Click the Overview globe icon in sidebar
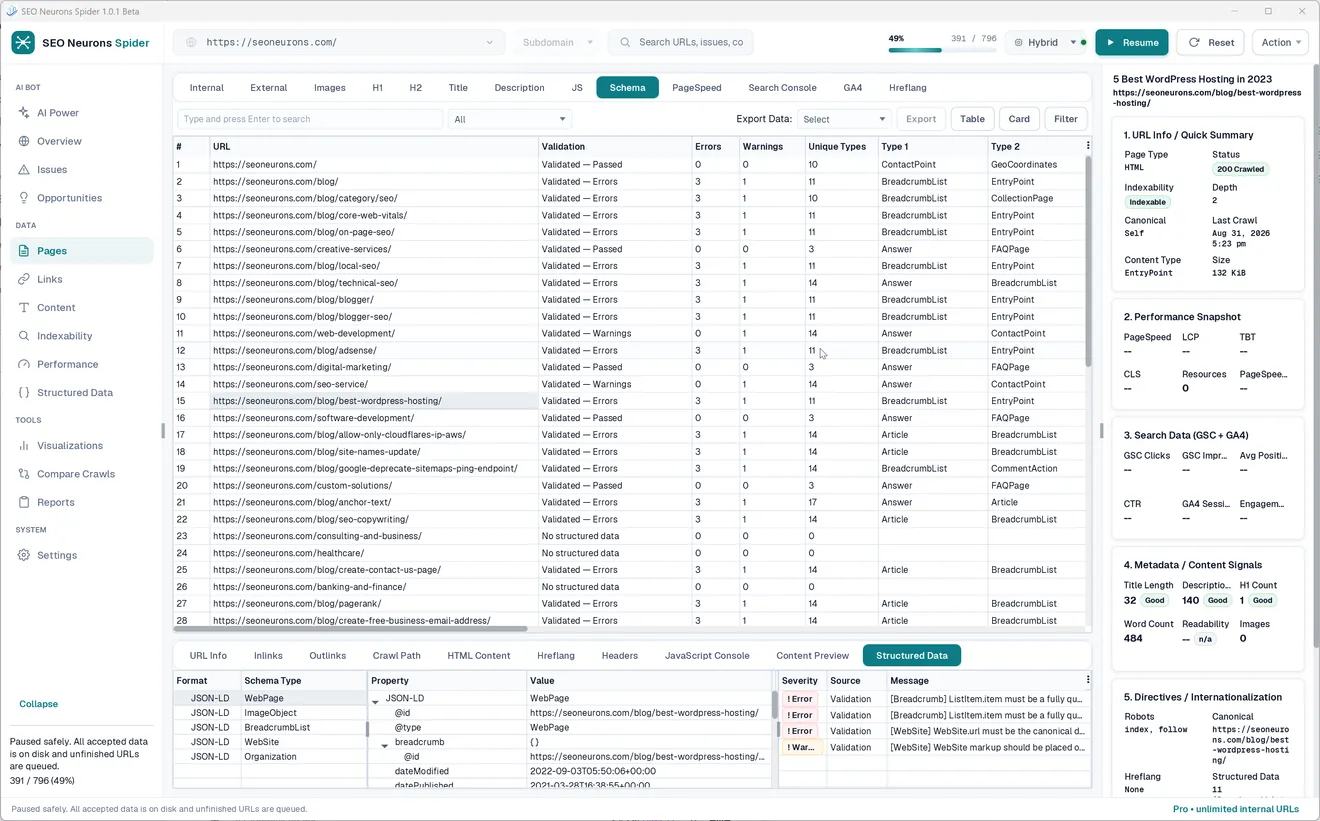This screenshot has width=1320, height=821. coord(24,141)
